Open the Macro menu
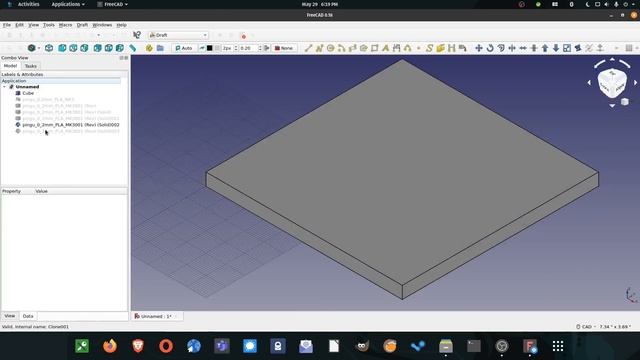The height and width of the screenshot is (360, 640). coord(65,25)
